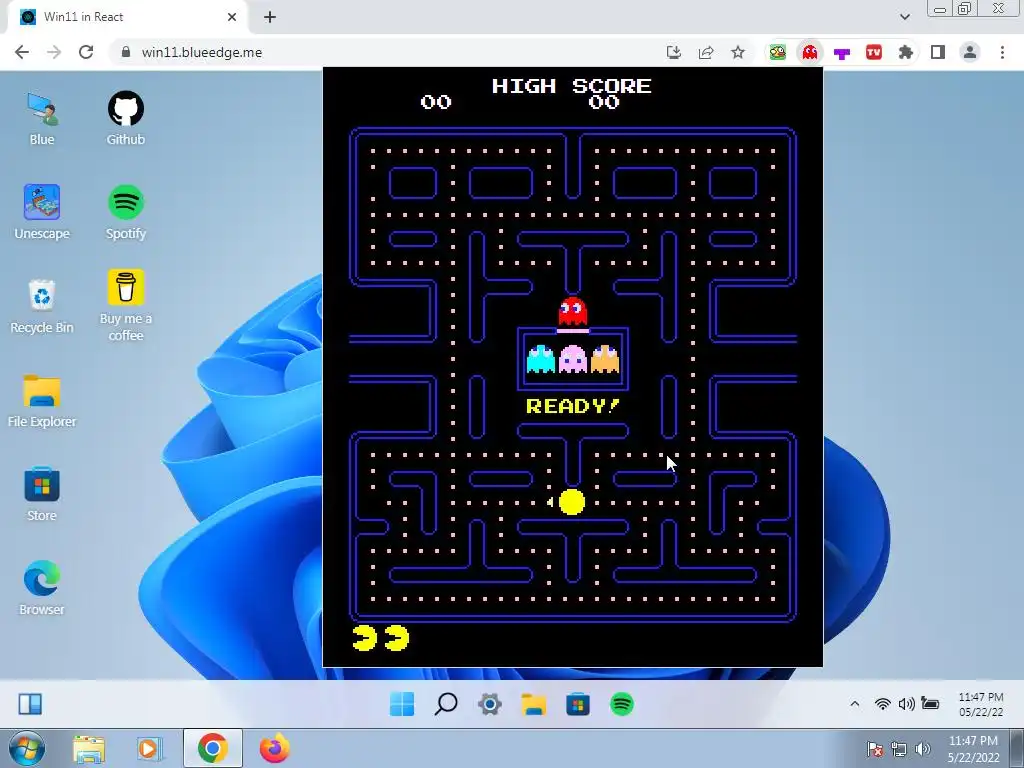Click the share page icon in address bar

(x=706, y=52)
